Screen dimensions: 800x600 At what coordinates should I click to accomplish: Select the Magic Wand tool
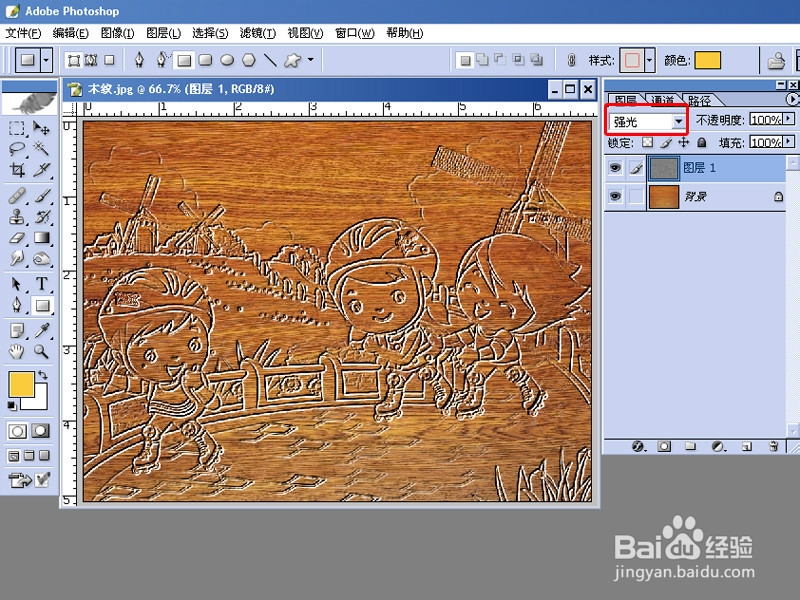pos(41,148)
